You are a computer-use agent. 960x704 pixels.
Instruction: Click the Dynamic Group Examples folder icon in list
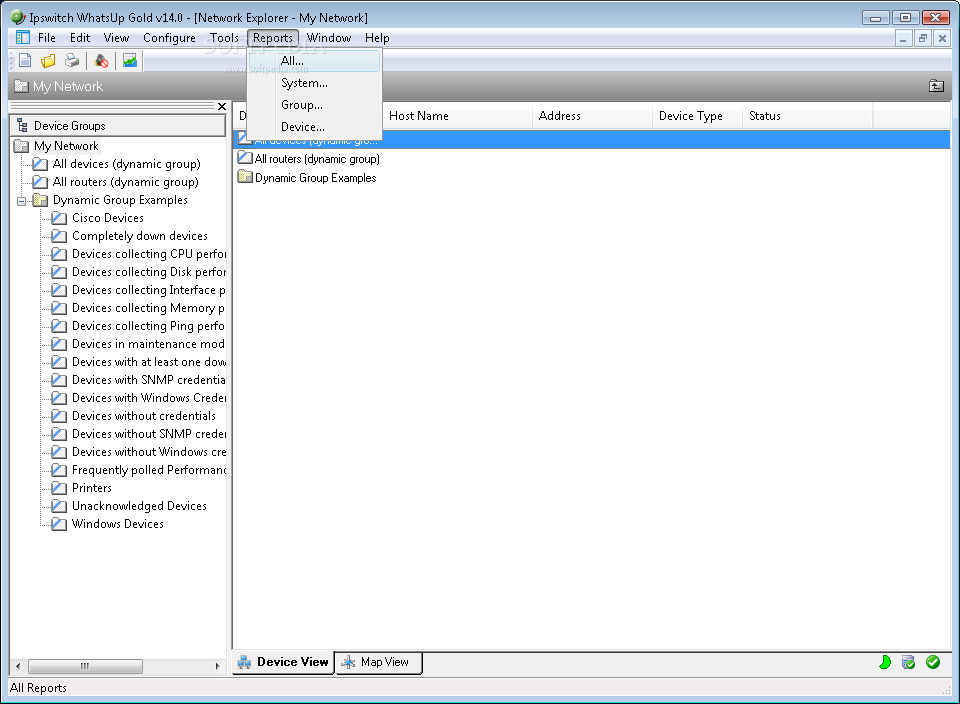245,178
